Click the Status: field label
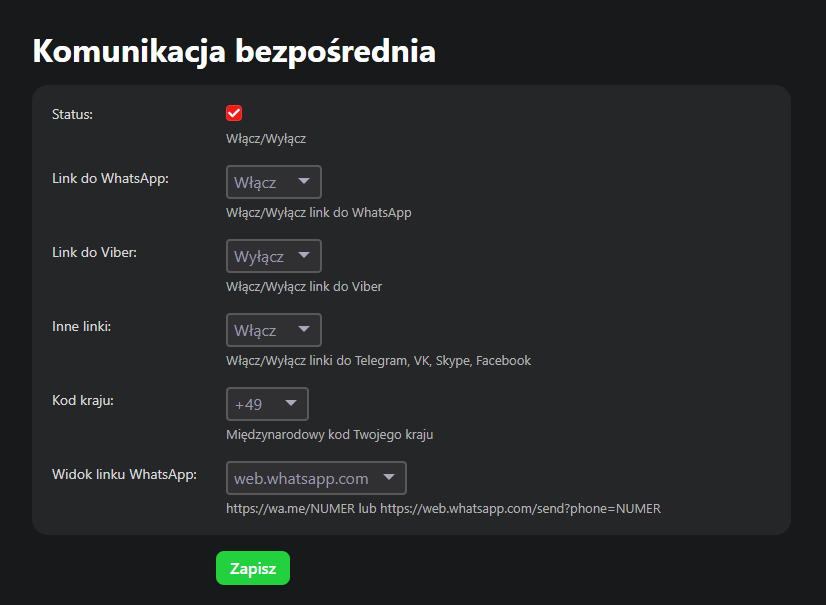This screenshot has height=605, width=826. coord(72,114)
